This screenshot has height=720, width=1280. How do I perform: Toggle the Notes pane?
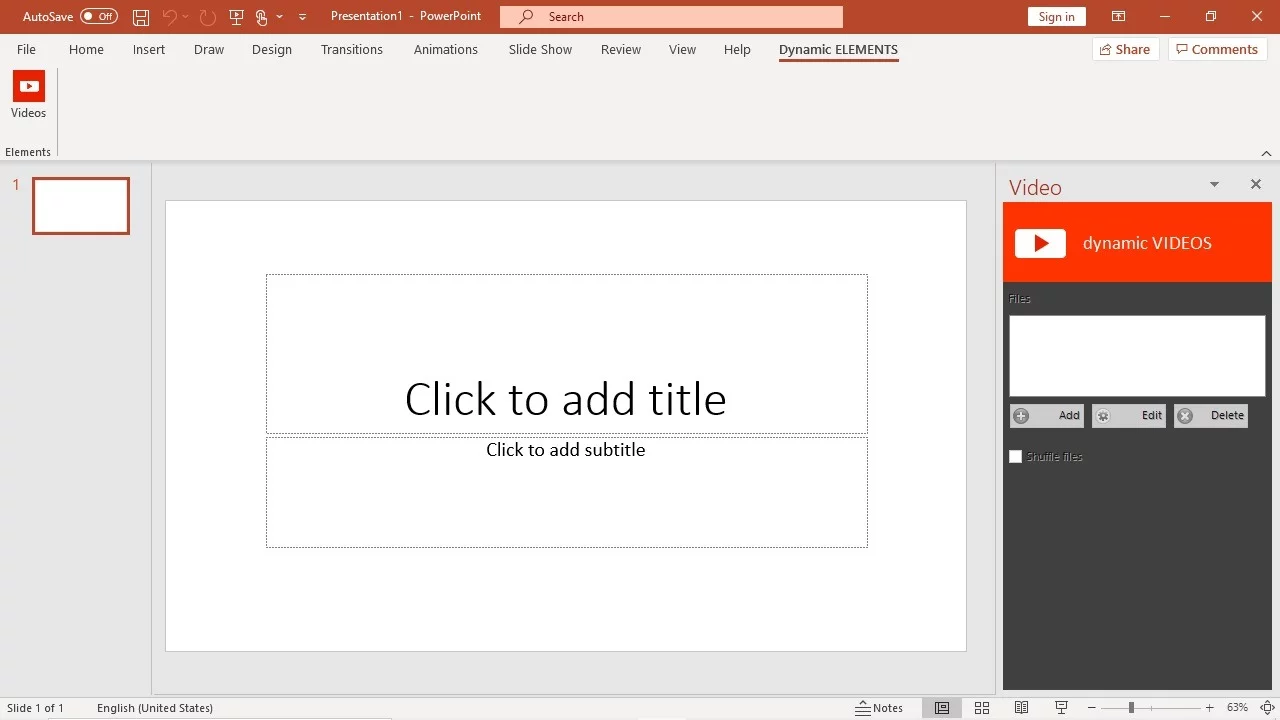coord(879,708)
